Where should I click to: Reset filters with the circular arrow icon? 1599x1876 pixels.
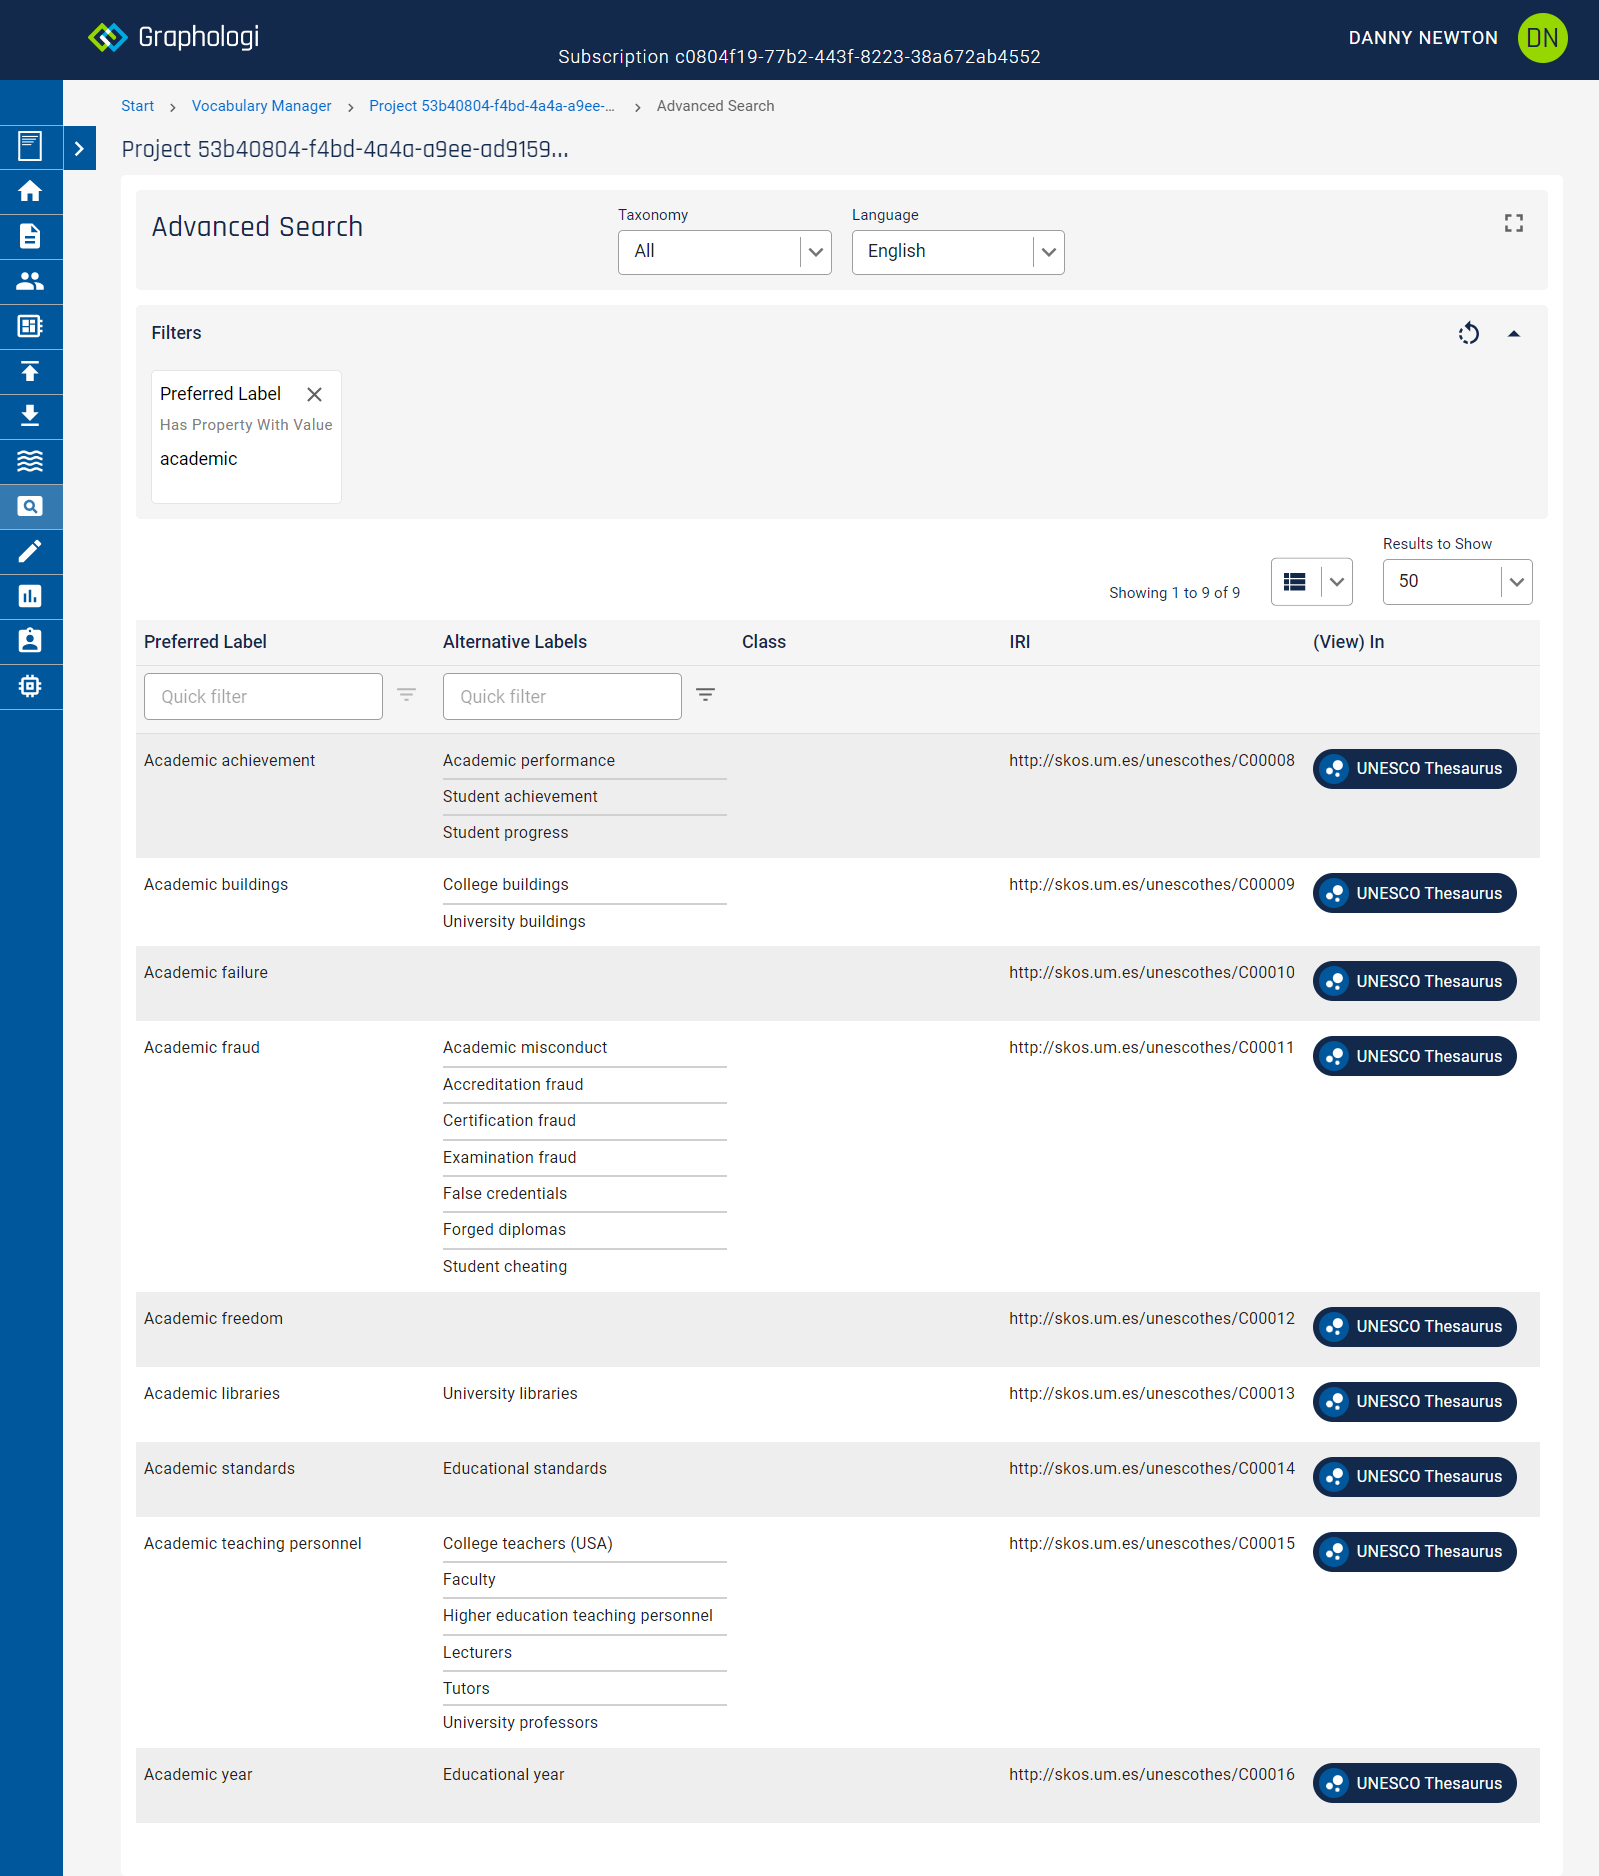tap(1468, 333)
